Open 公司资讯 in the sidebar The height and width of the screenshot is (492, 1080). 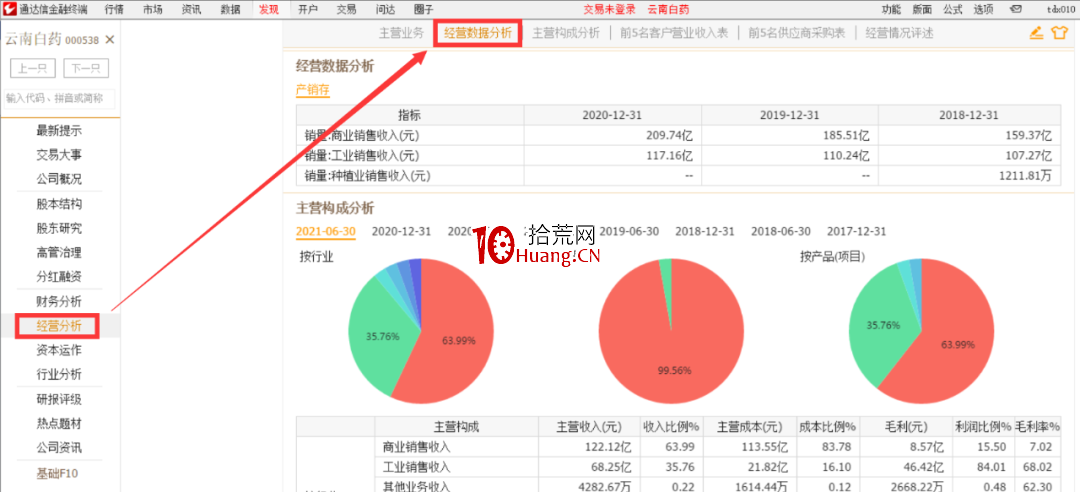point(59,448)
